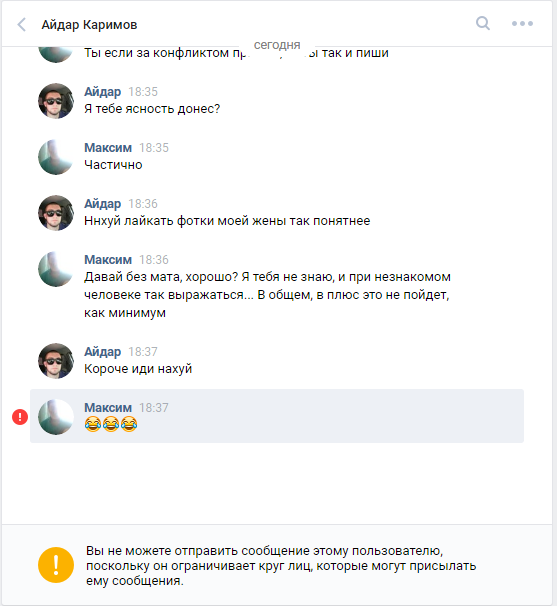This screenshot has height=606, width=557.
Task: Click the yellow warning exclamation icon
Action: [56, 565]
